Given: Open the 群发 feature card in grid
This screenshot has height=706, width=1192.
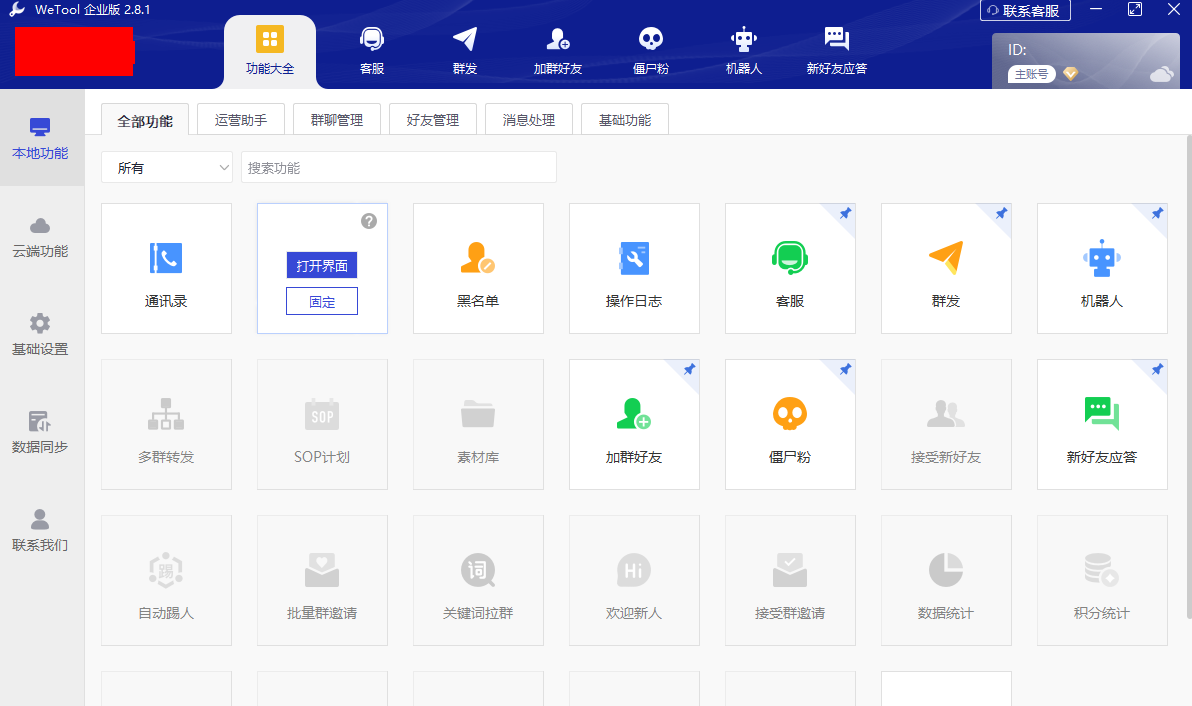Looking at the screenshot, I should 946,268.
